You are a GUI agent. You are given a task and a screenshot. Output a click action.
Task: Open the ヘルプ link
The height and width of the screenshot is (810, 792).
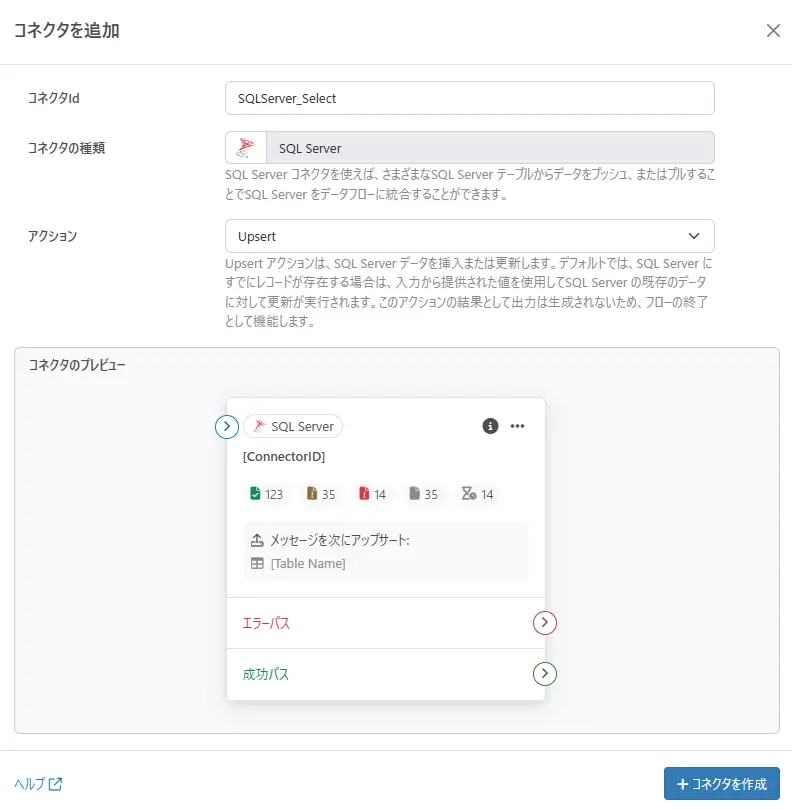(38, 784)
